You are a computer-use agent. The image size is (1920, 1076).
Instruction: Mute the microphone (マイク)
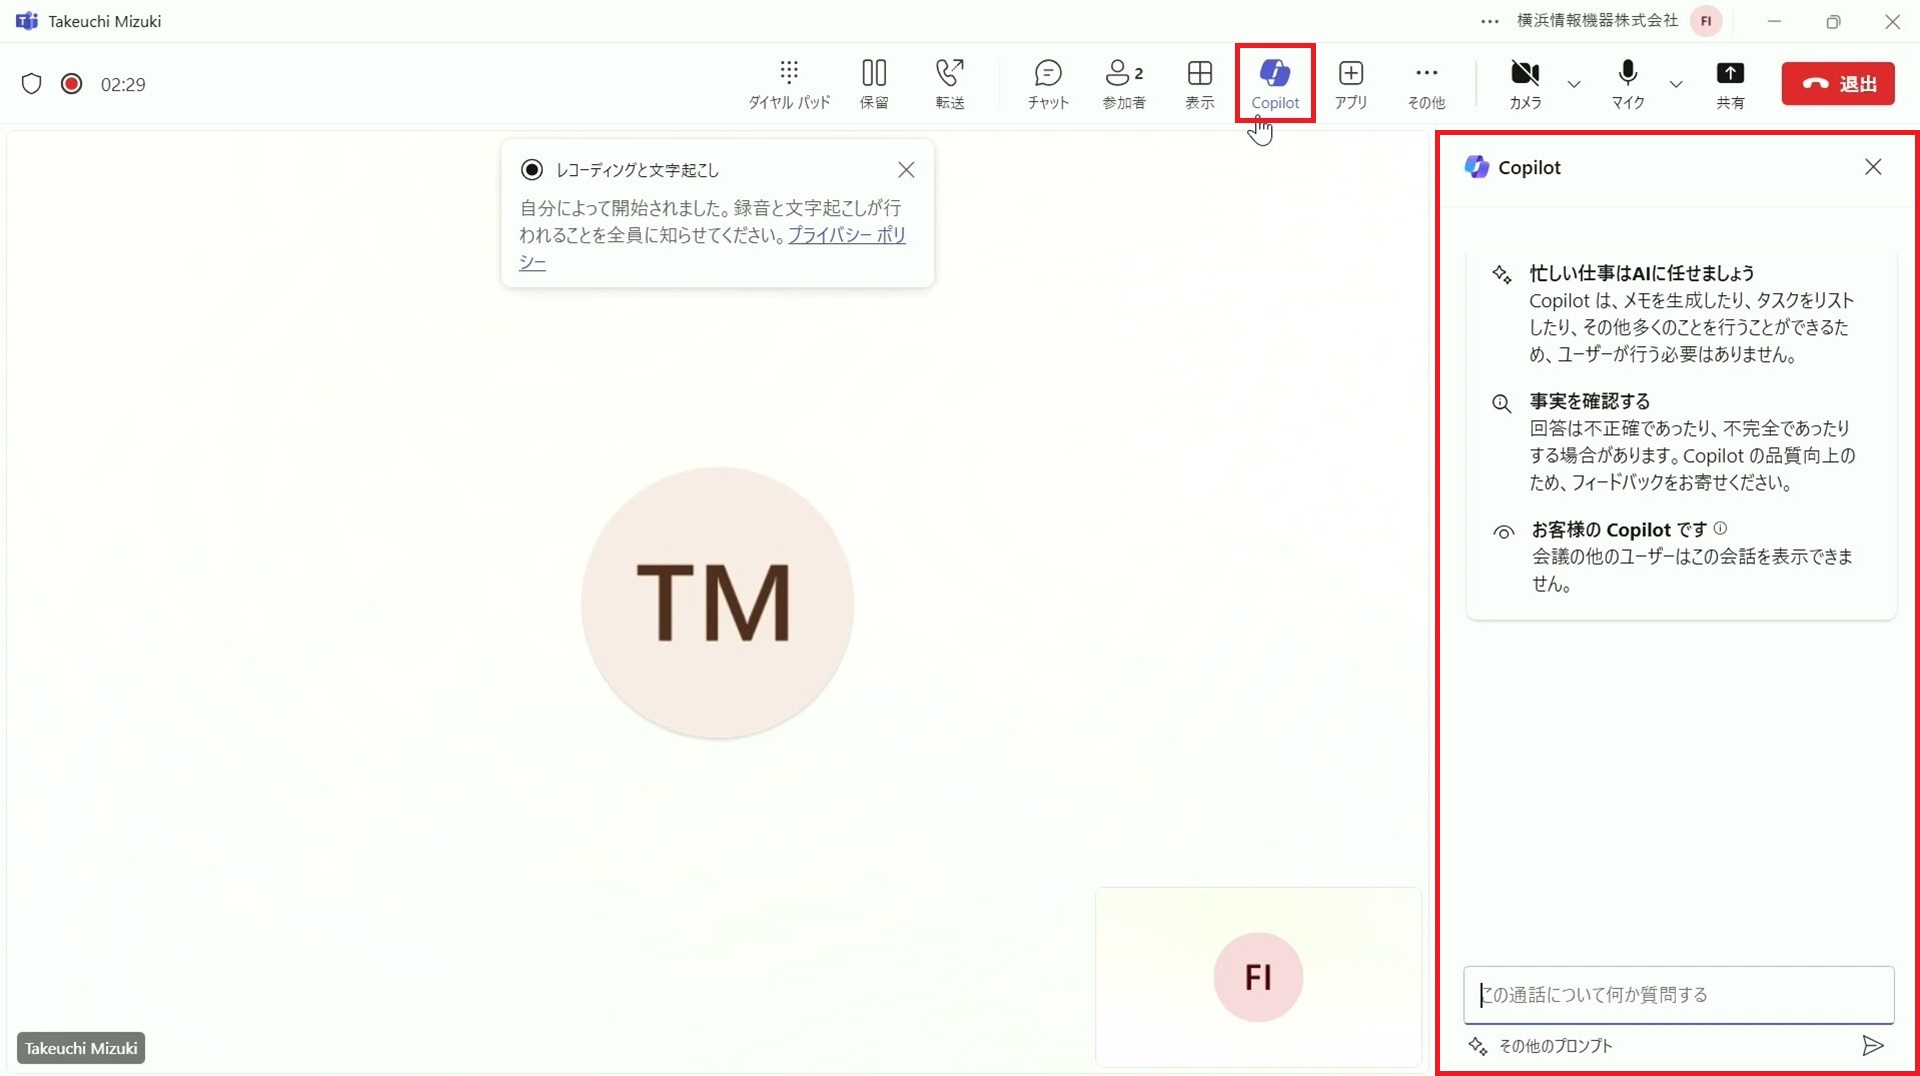tap(1628, 84)
